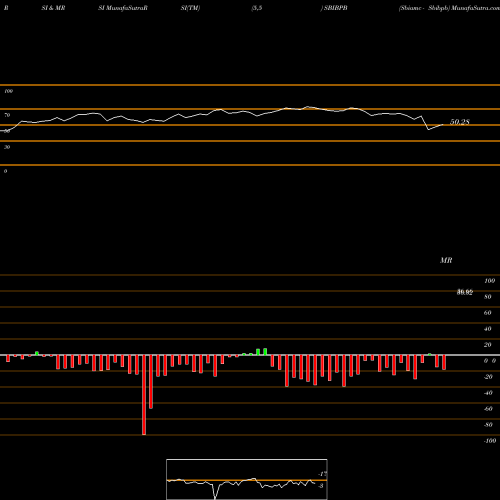This screenshot has height=500, width=500.
Task: Click the '60' label on the MR axis
Action: pos(488,313)
